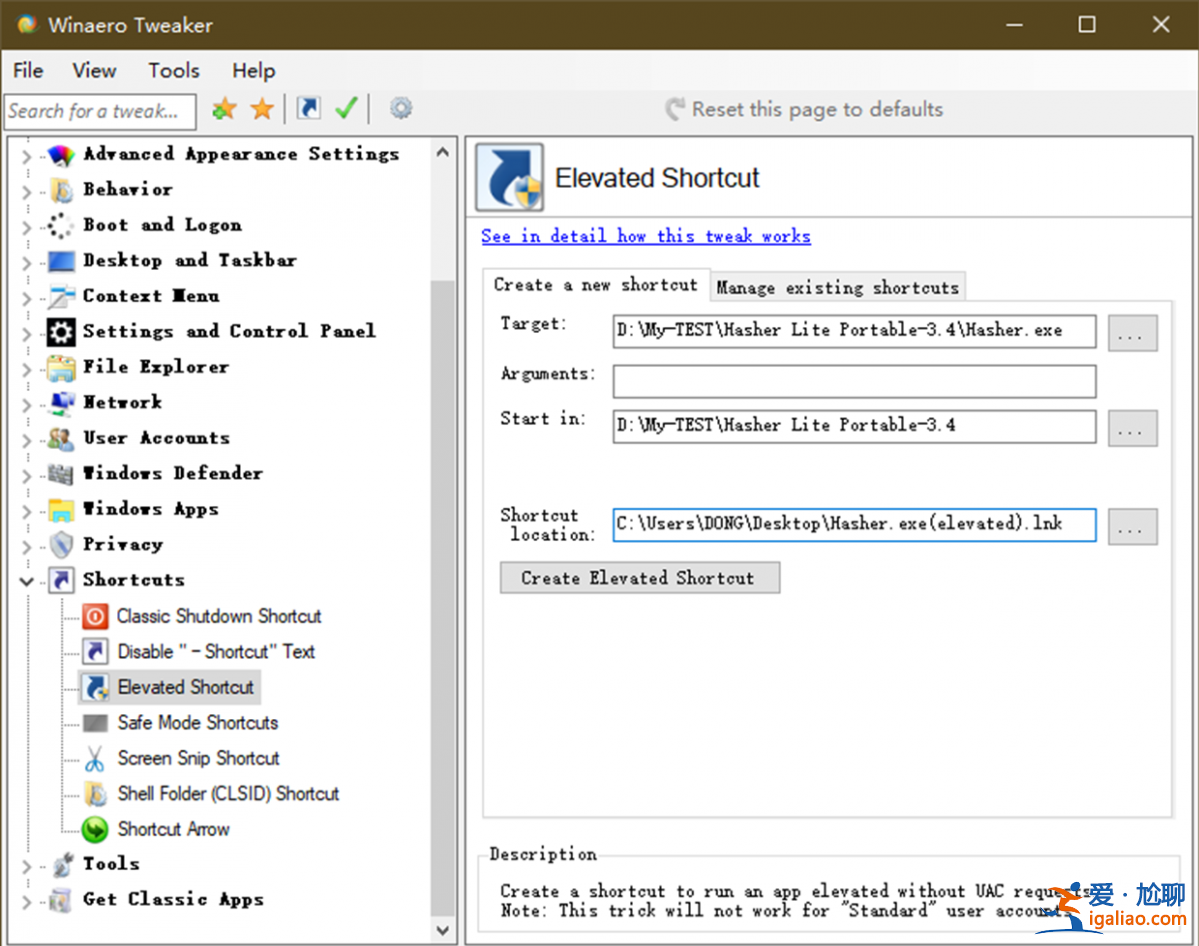Viewport: 1199px width, 946px height.
Task: Collapse the Shortcuts tree category
Action: coord(26,580)
